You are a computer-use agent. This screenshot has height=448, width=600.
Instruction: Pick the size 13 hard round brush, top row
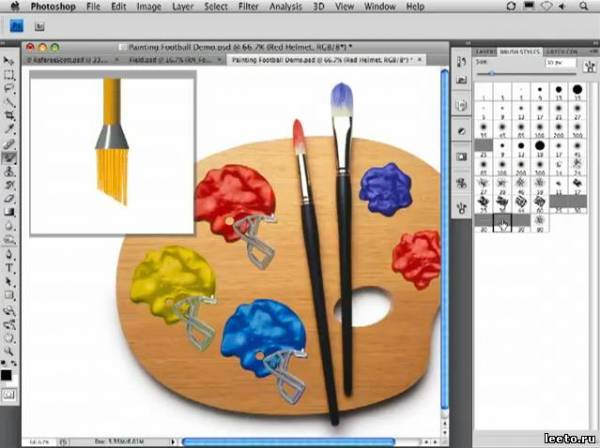click(559, 90)
